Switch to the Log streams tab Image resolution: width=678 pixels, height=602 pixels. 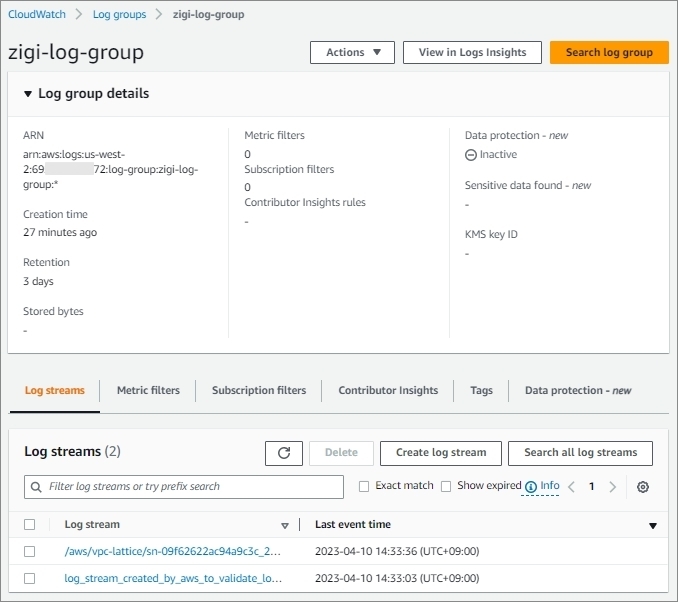(54, 391)
